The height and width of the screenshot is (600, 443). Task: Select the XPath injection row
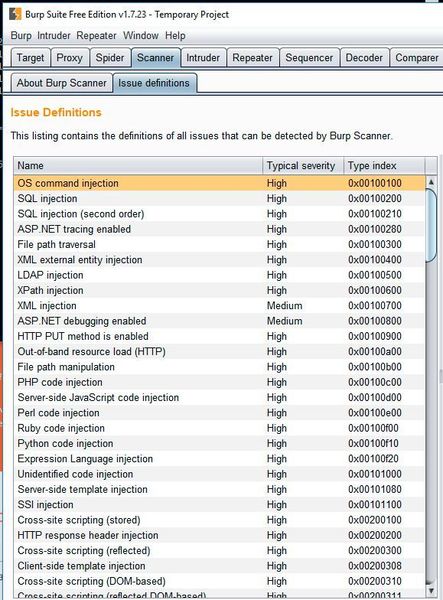tap(219, 290)
